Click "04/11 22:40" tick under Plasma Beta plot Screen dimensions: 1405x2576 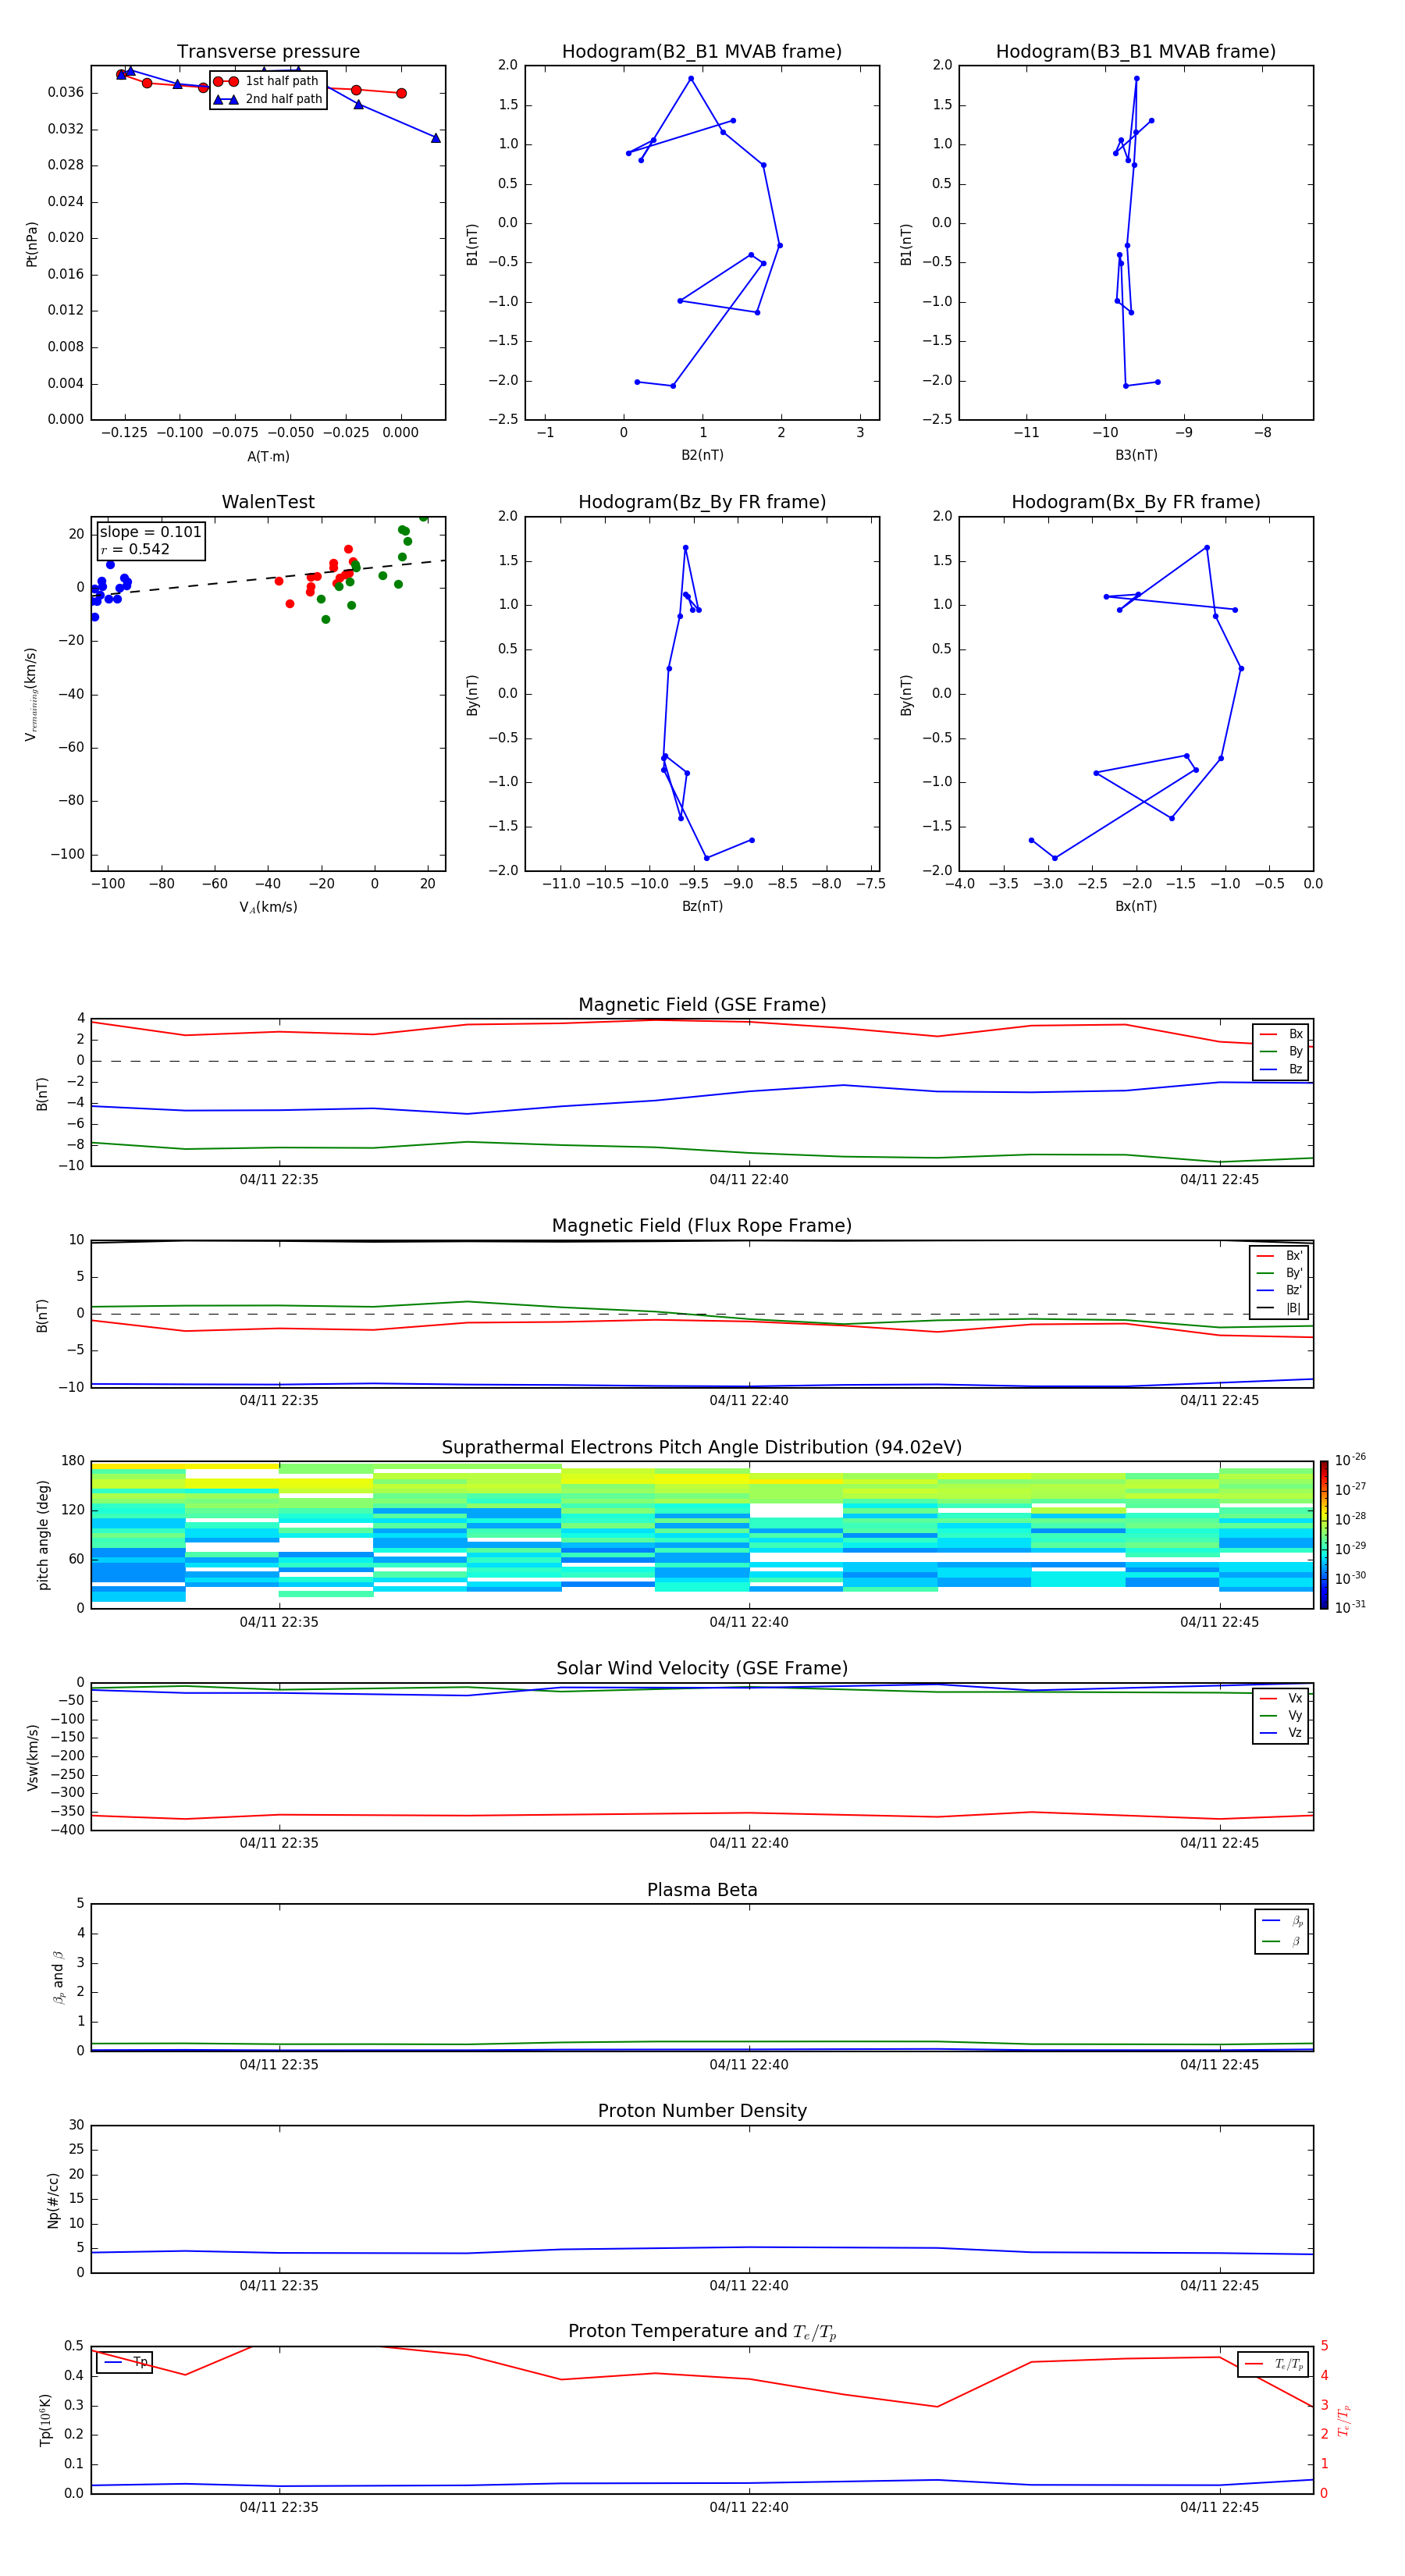pos(749,2065)
